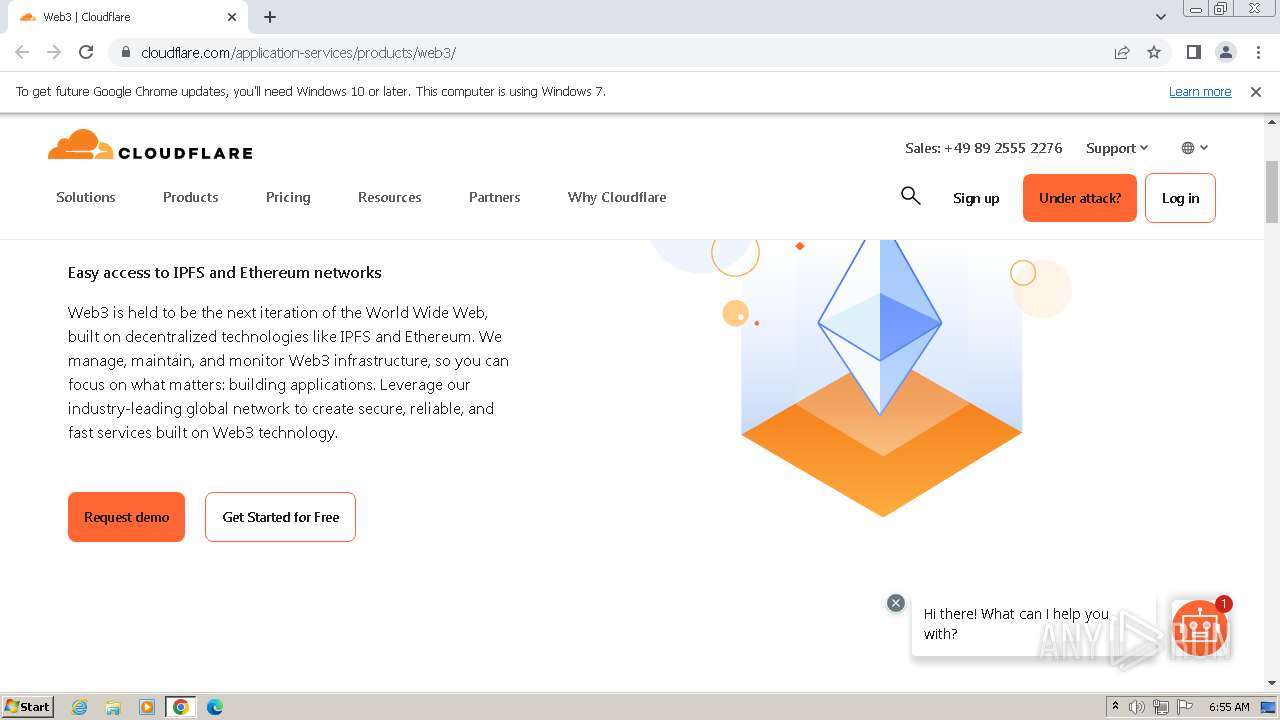Open the volume speaker tray icon
This screenshot has width=1280, height=720.
(x=1137, y=707)
